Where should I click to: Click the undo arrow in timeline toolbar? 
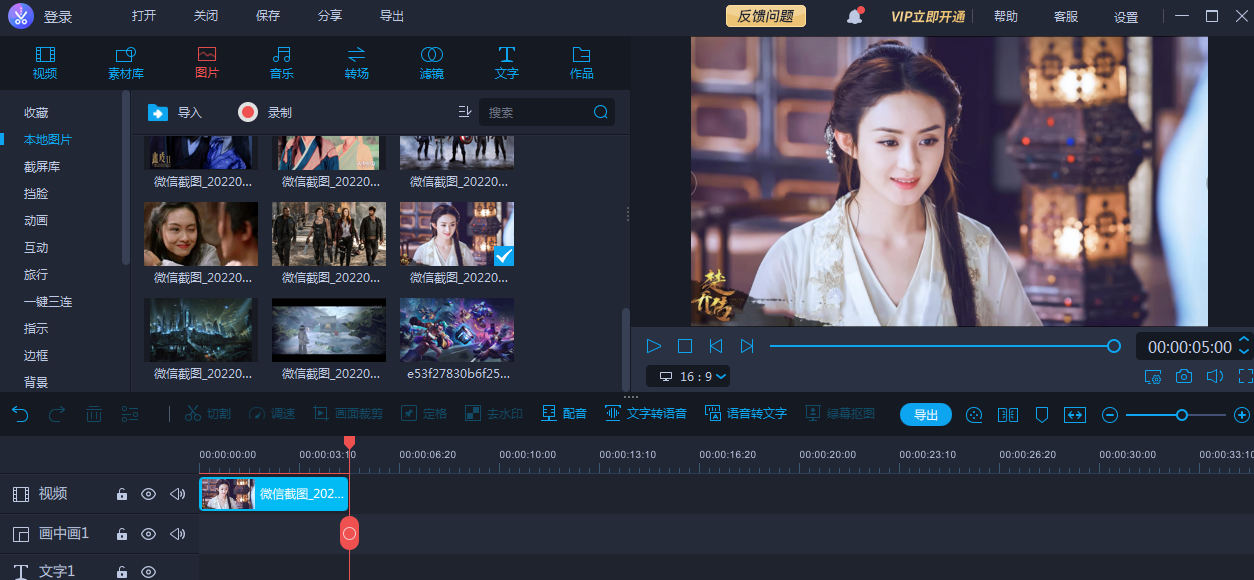[20, 413]
